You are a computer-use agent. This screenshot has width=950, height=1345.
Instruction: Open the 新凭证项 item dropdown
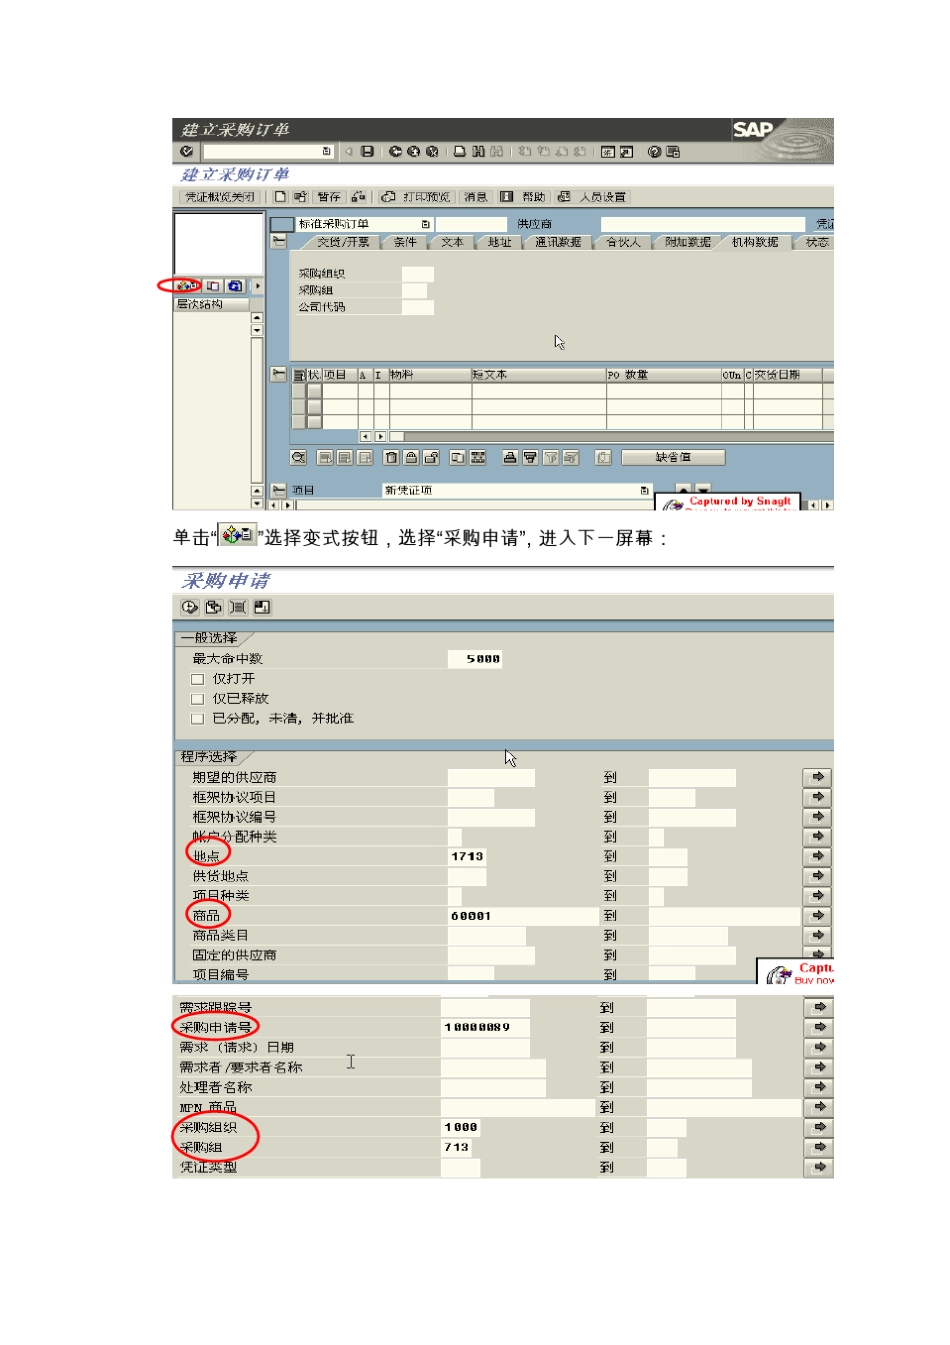point(644,490)
